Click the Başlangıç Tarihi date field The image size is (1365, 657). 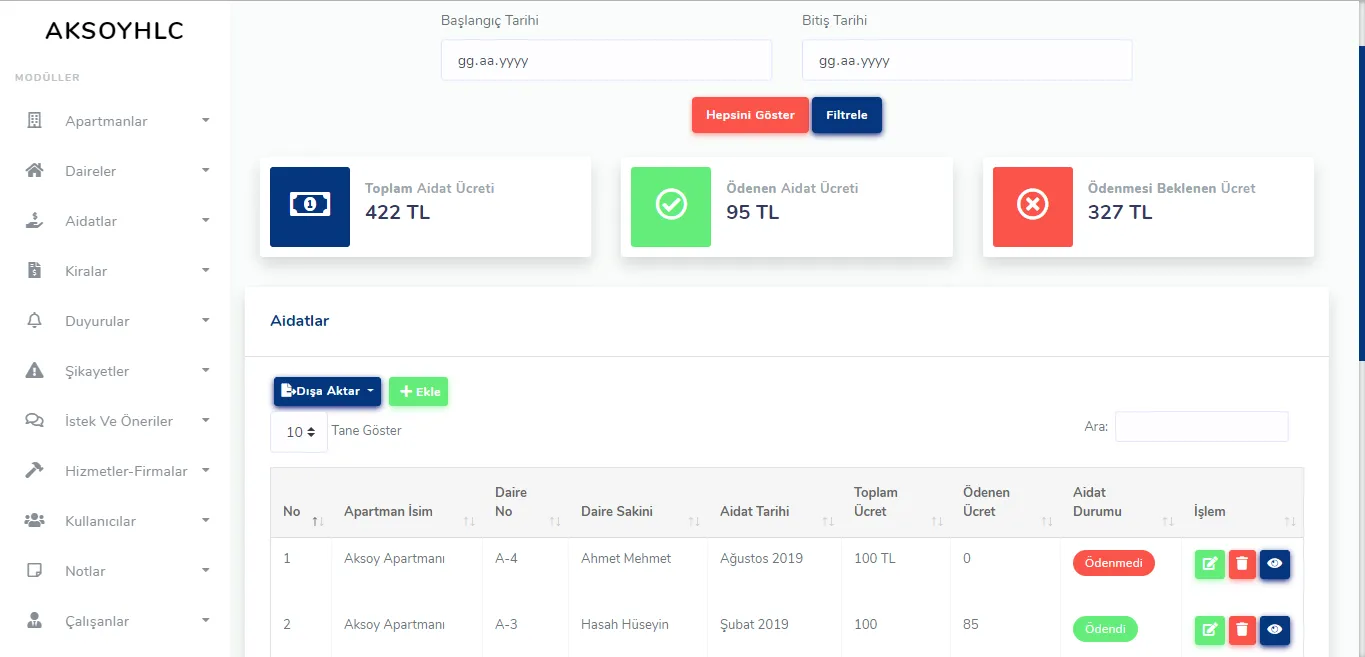pos(606,60)
